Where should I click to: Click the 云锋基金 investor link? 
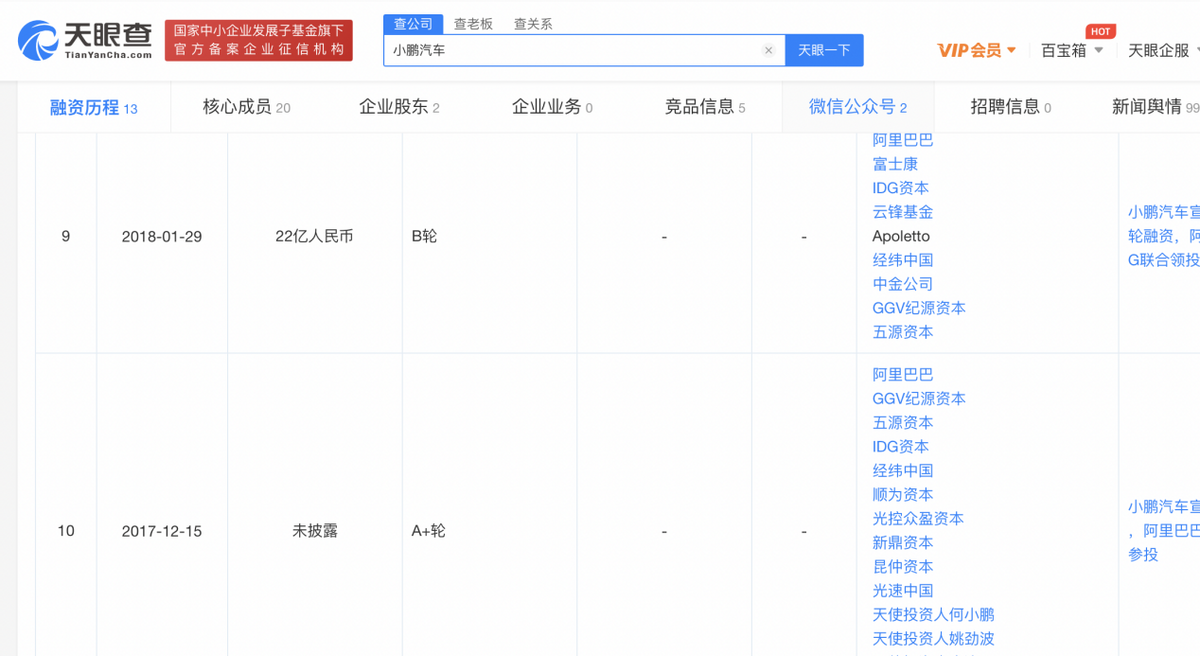(x=902, y=212)
